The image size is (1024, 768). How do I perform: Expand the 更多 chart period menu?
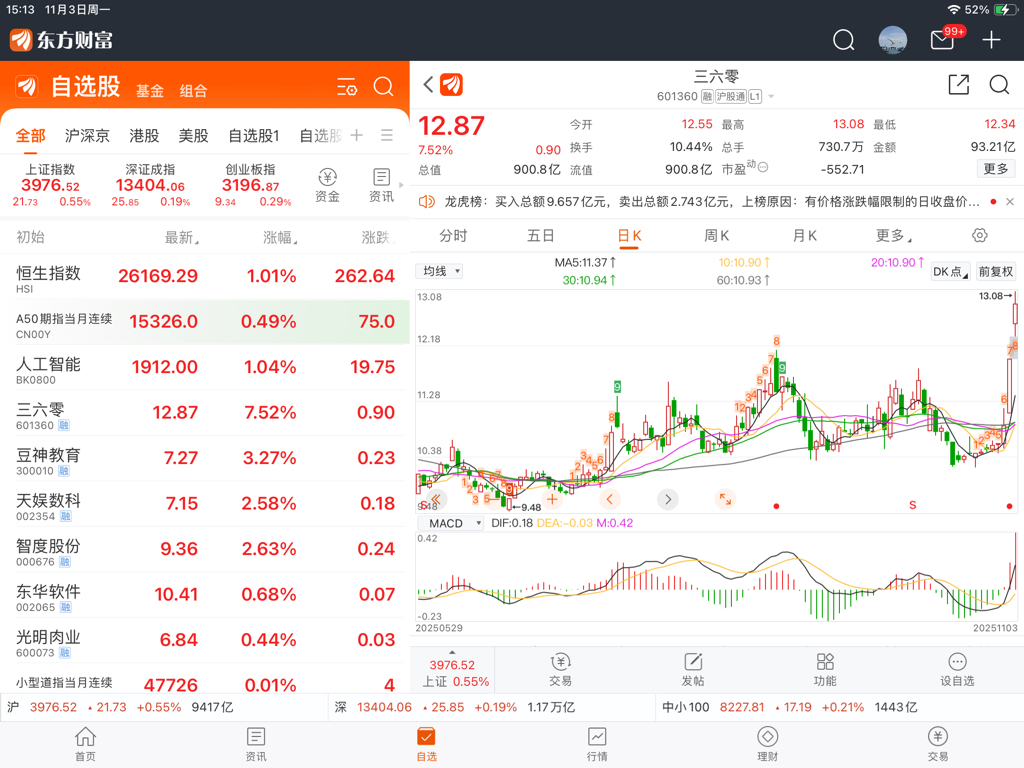pyautogui.click(x=893, y=236)
